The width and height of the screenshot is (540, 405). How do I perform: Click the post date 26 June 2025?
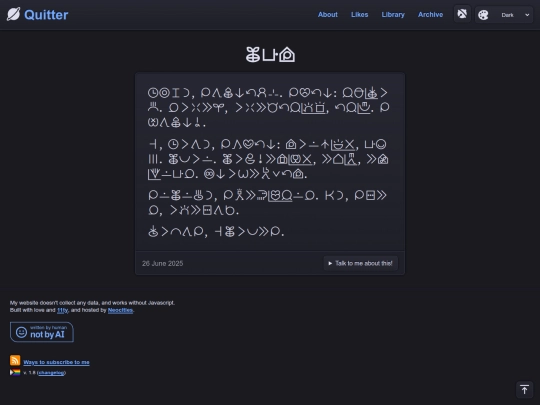163,263
